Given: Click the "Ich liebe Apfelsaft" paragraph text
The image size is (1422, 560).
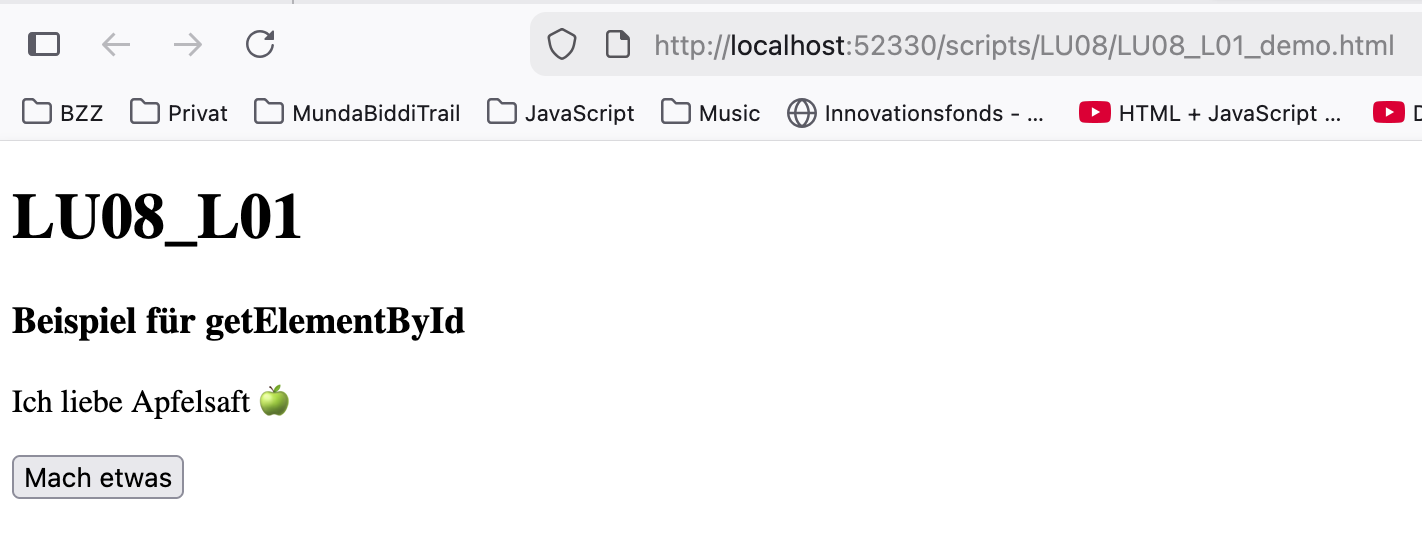Looking at the screenshot, I should tap(131, 402).
